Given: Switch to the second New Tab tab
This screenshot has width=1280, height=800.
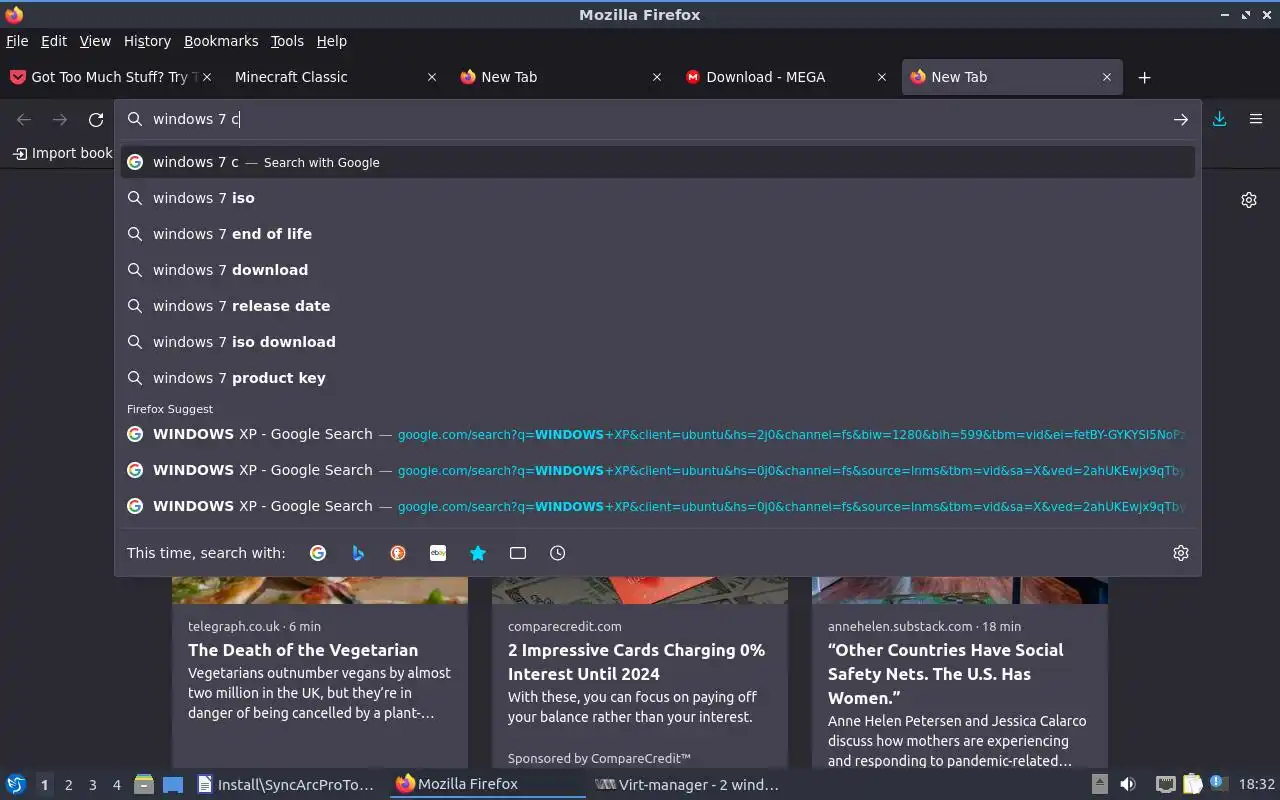Looking at the screenshot, I should point(1012,77).
